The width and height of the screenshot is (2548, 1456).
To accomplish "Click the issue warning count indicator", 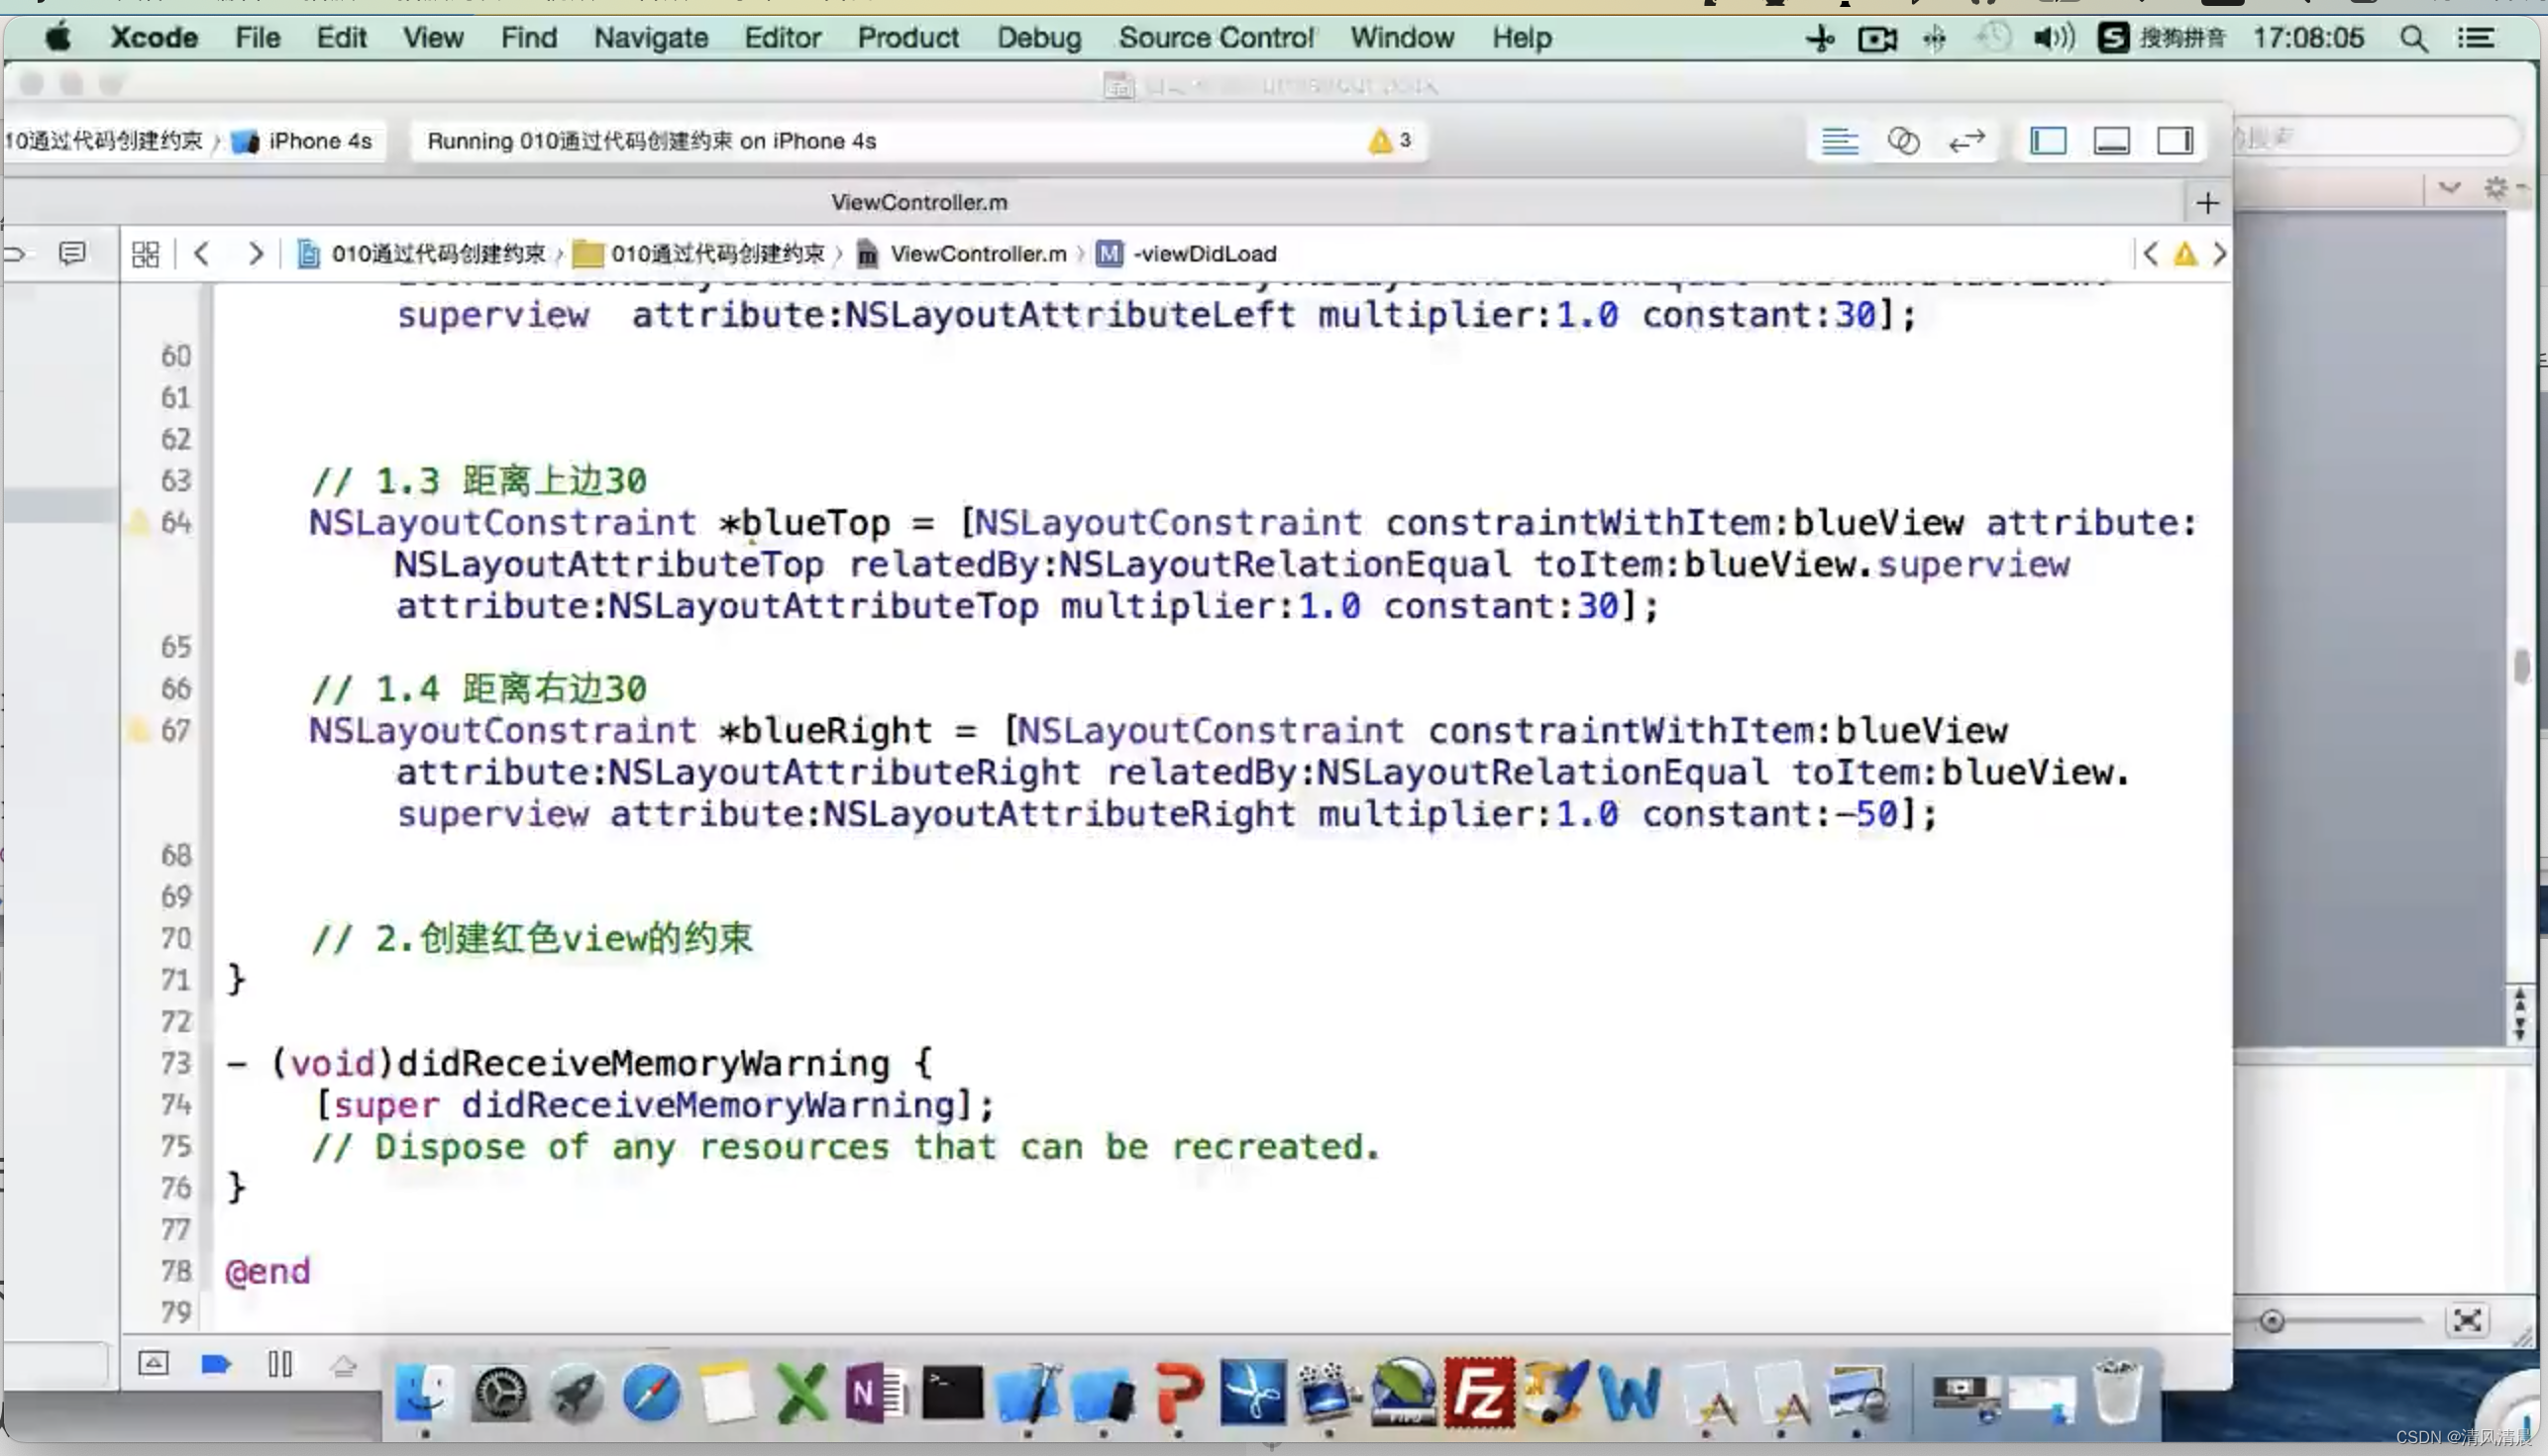I will click(1389, 141).
